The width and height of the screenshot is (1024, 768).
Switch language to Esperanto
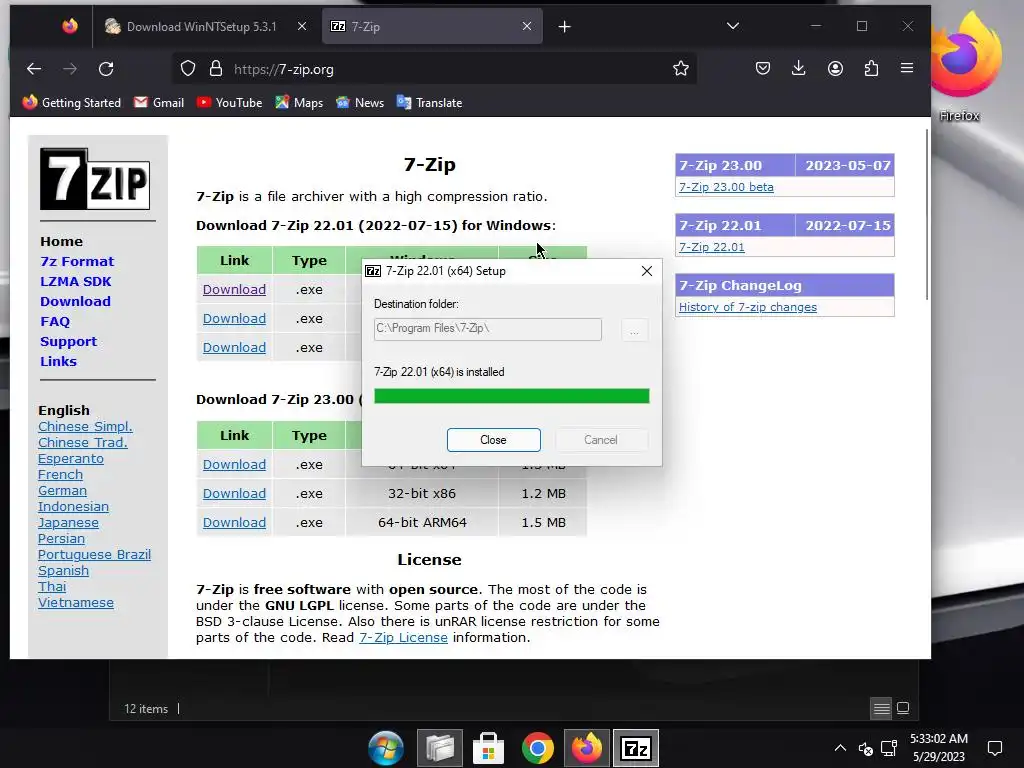71,458
